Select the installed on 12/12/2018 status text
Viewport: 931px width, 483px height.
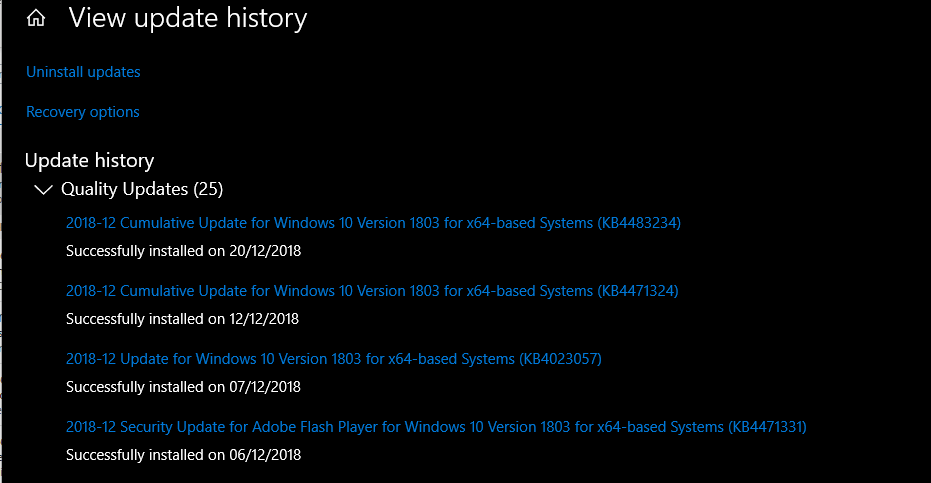pos(182,318)
